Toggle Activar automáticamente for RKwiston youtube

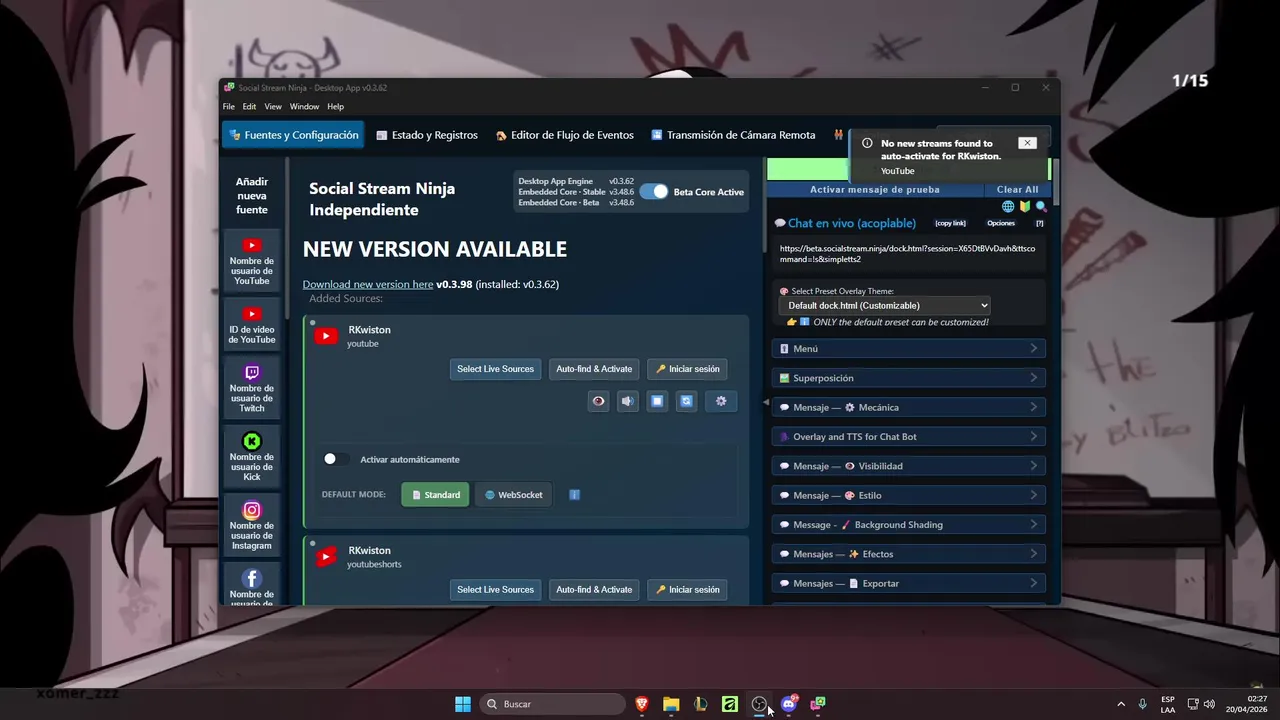[x=336, y=459]
